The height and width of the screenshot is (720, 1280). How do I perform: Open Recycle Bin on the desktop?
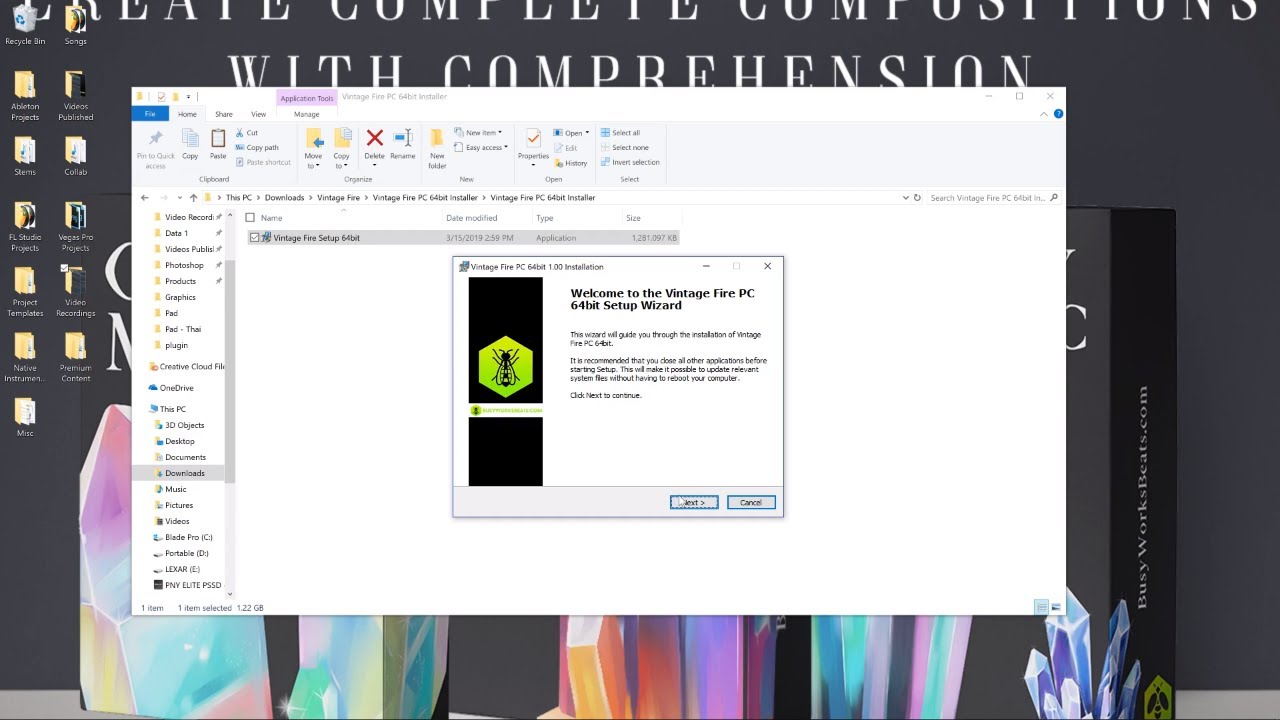coord(25,24)
